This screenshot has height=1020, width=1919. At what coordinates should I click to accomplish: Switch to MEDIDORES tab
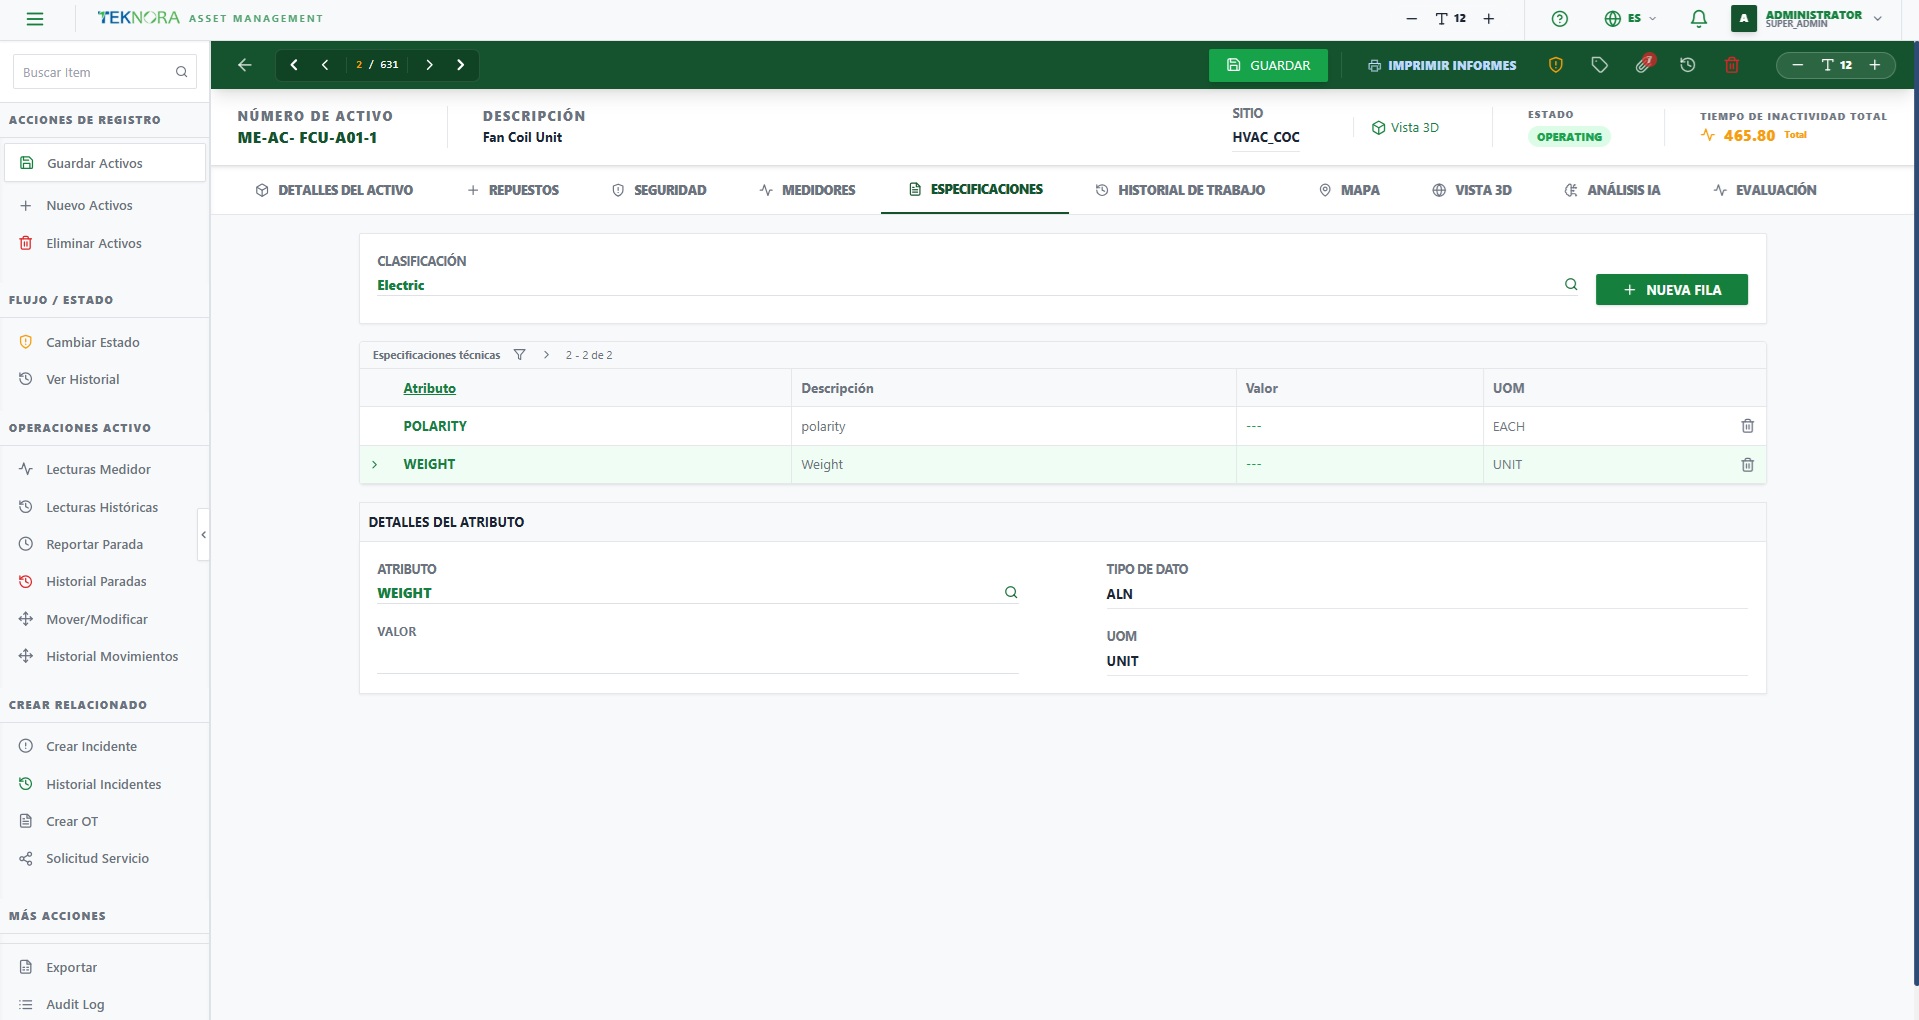(x=807, y=190)
